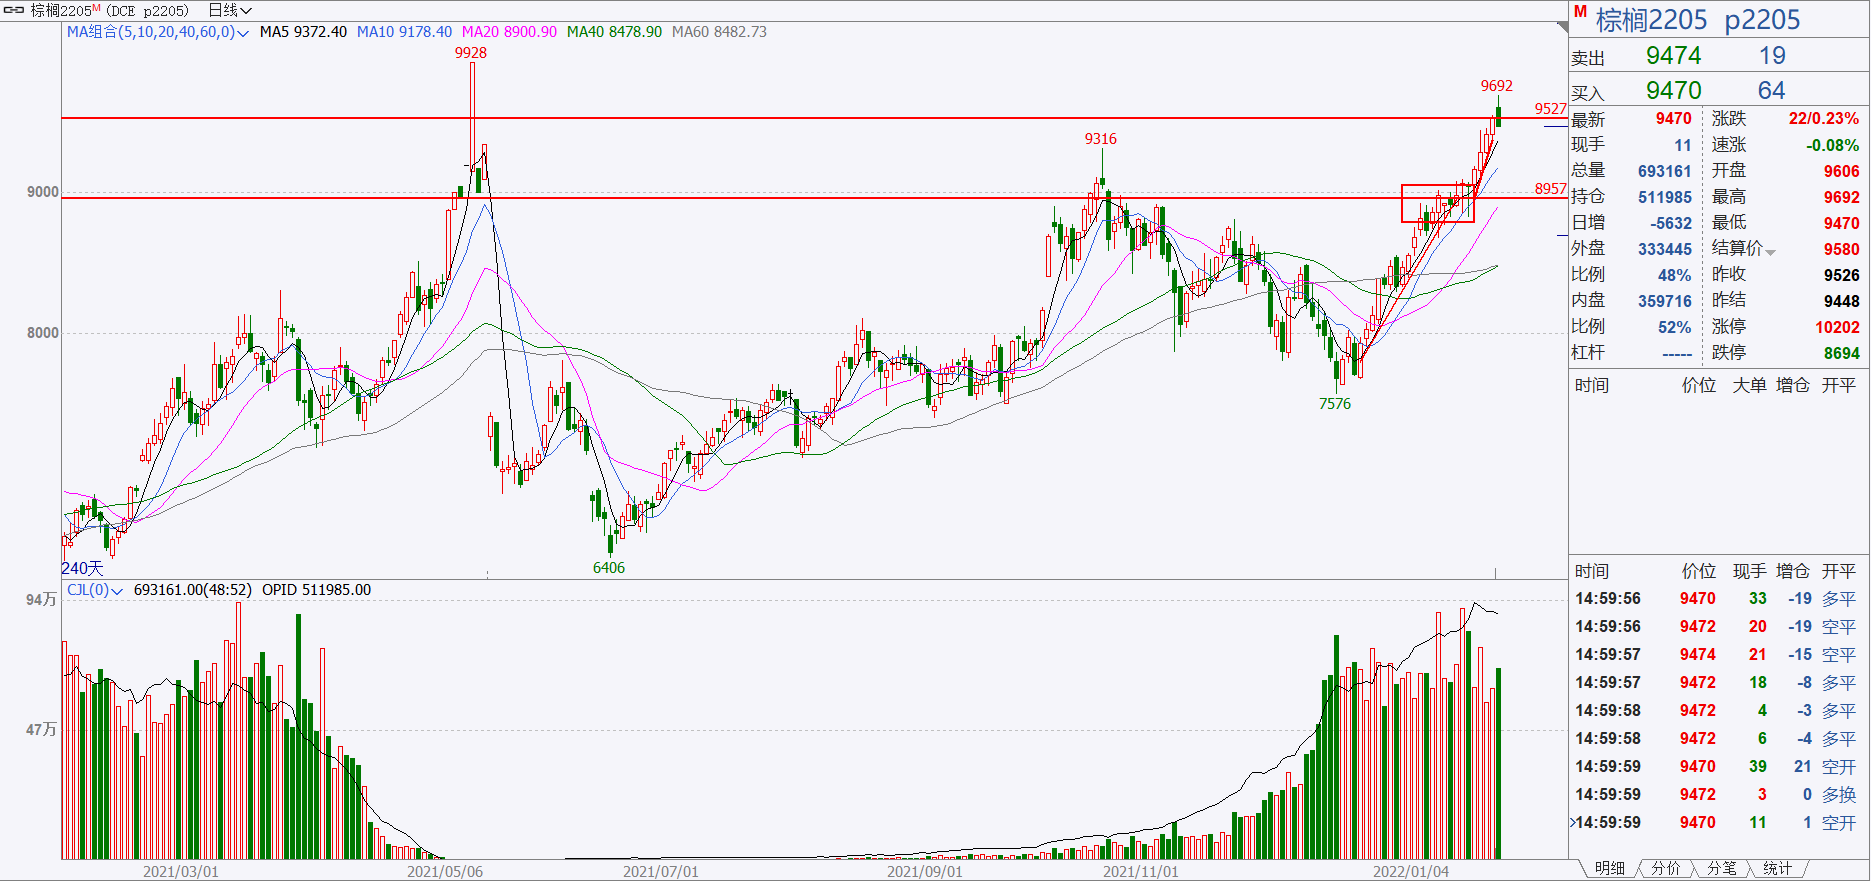Image resolution: width=1871 pixels, height=881 pixels.
Task: Click the 跌停 value 8694
Action: (1842, 353)
